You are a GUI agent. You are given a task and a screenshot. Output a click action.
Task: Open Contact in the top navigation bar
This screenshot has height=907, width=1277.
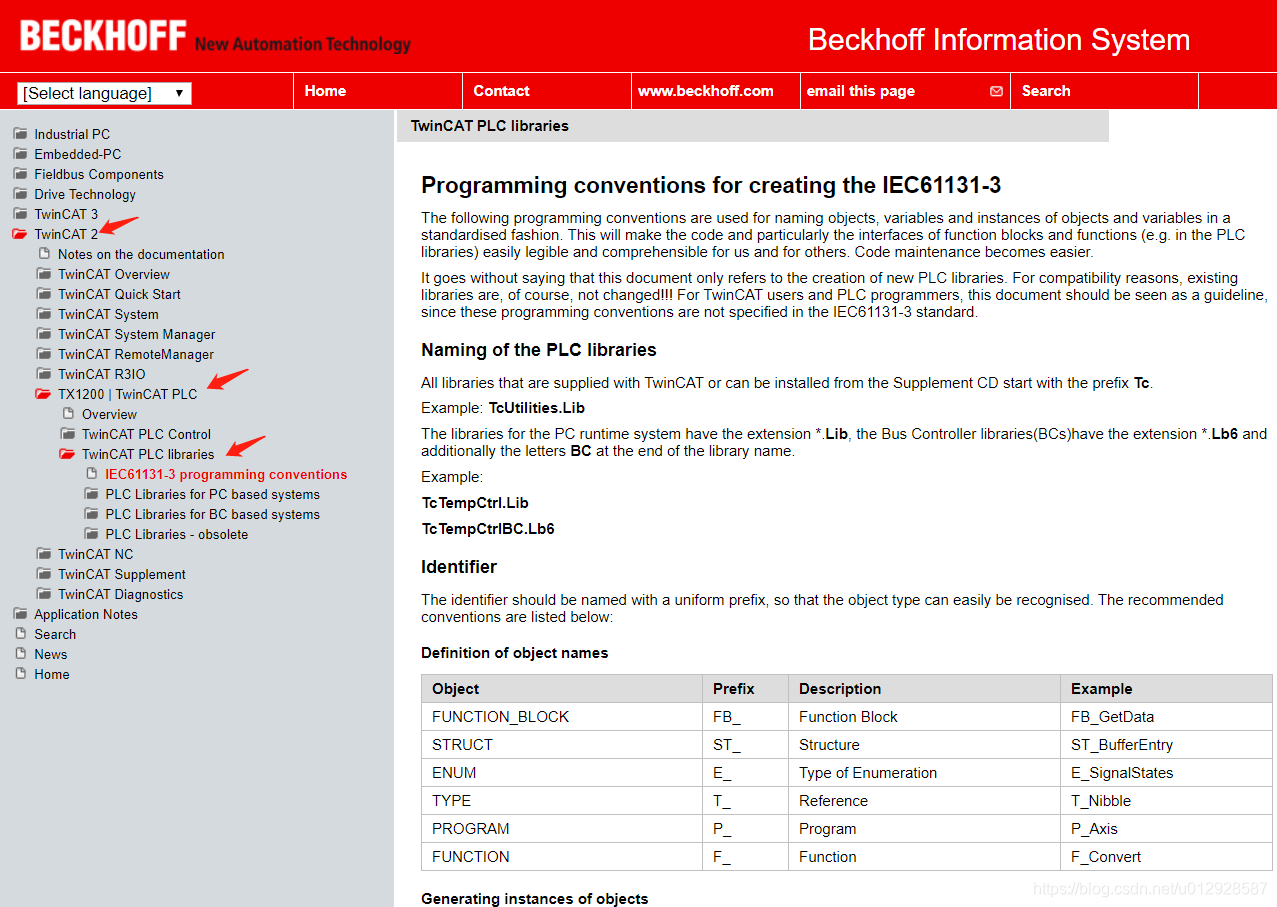coord(501,91)
